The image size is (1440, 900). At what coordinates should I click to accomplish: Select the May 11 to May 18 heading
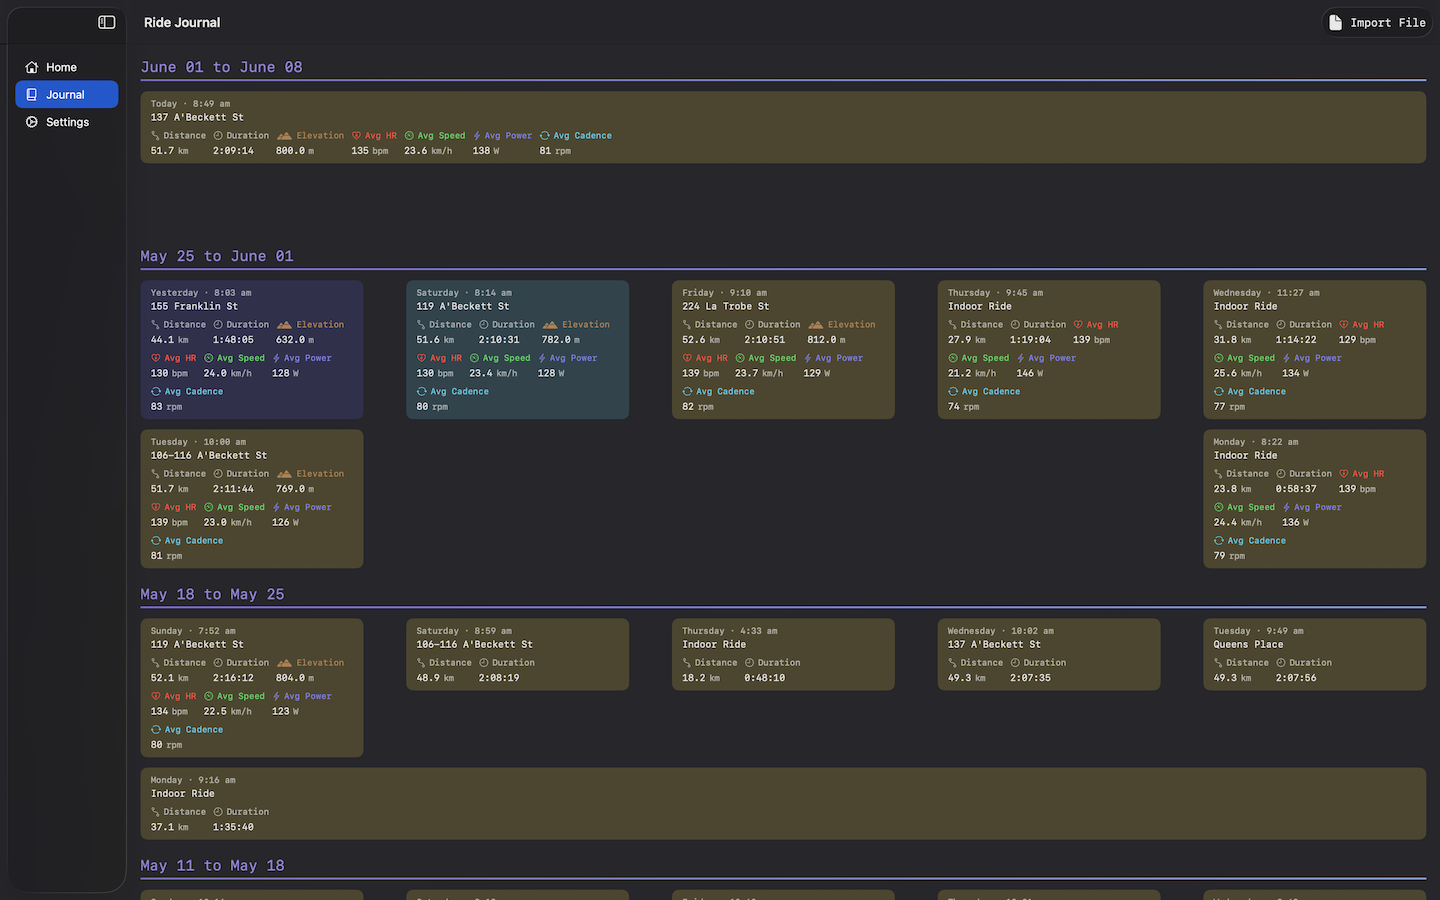pyautogui.click(x=213, y=865)
